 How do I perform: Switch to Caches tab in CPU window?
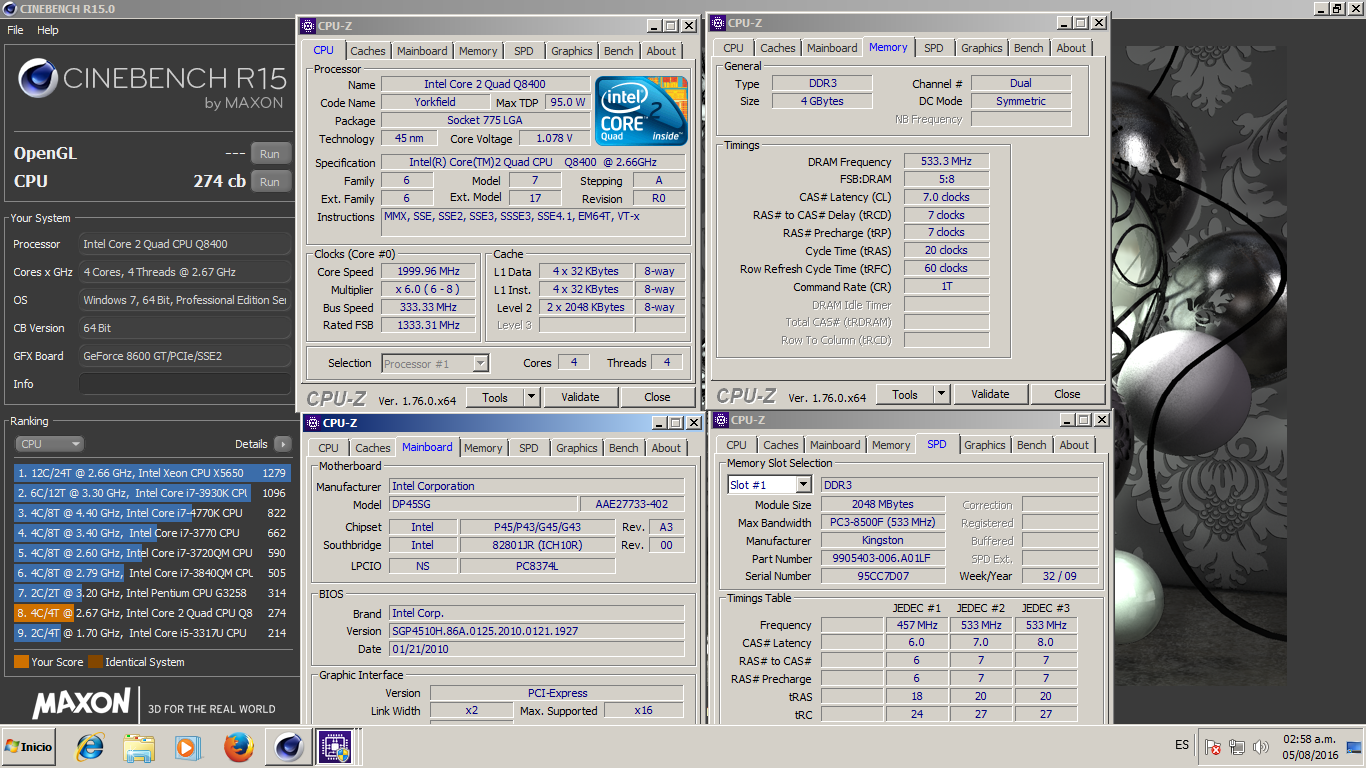pyautogui.click(x=368, y=51)
